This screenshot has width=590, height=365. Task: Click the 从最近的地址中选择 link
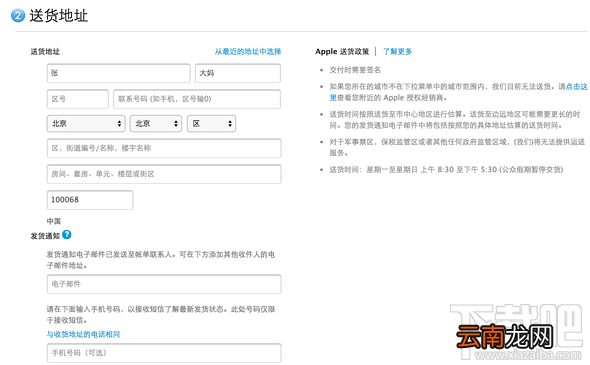tap(248, 52)
